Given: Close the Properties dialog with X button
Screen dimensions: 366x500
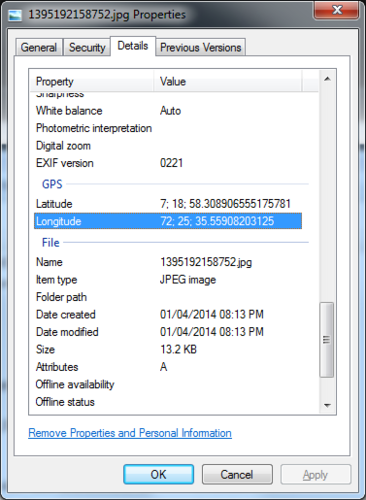Looking at the screenshot, I should pyautogui.click(x=336, y=10).
